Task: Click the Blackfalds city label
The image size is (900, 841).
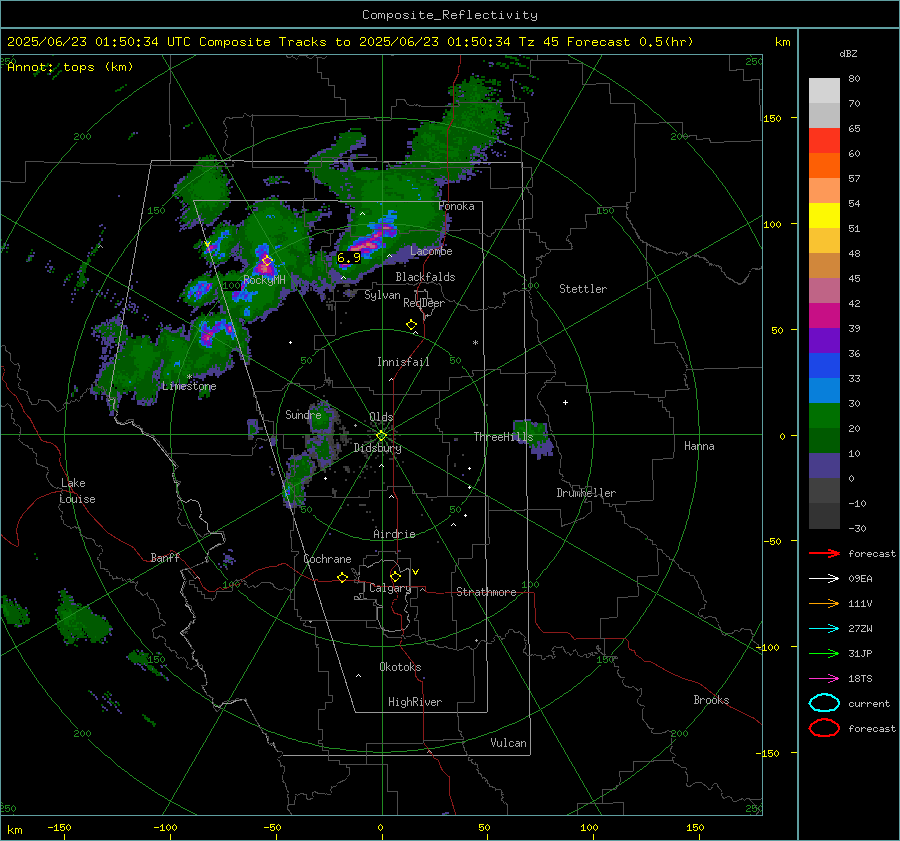Action: click(x=425, y=277)
